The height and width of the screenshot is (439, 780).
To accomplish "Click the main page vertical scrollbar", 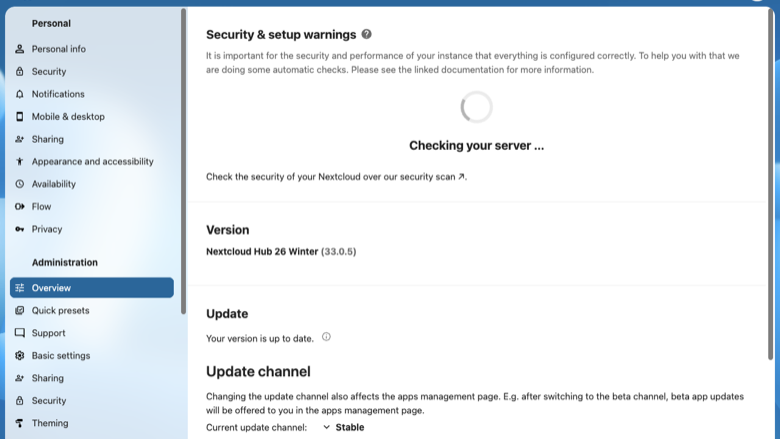I will coord(771,184).
